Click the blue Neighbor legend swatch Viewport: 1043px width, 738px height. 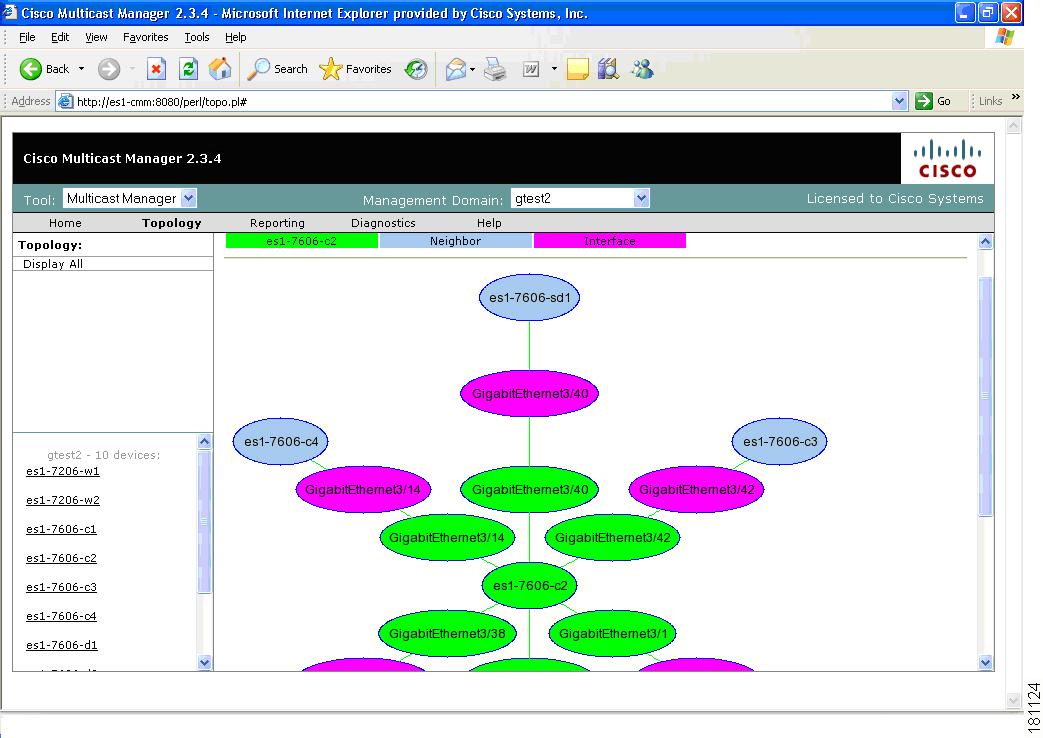pos(456,241)
